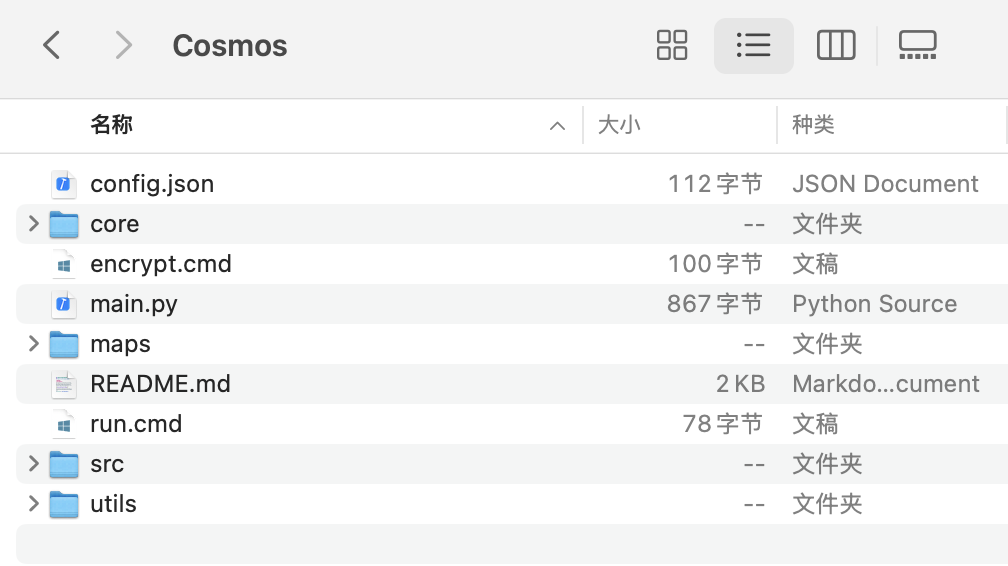Image resolution: width=1008 pixels, height=566 pixels.
Task: Expand the utils folder disclosure triangle
Action: (x=34, y=504)
